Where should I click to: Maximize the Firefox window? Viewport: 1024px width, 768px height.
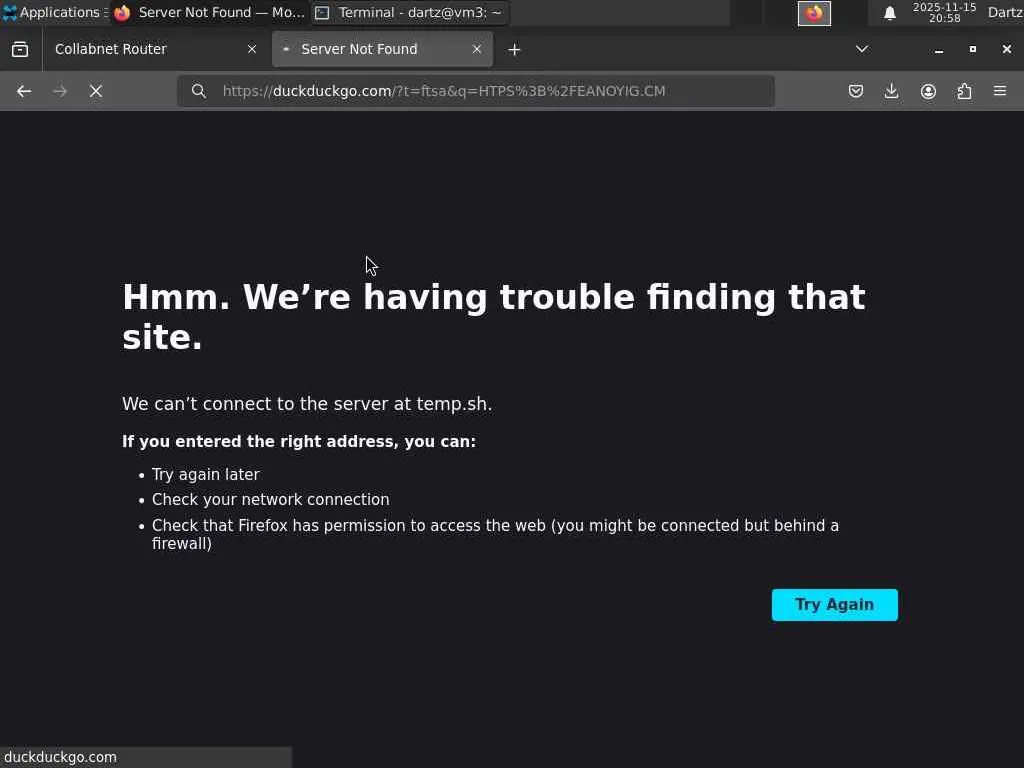973,49
